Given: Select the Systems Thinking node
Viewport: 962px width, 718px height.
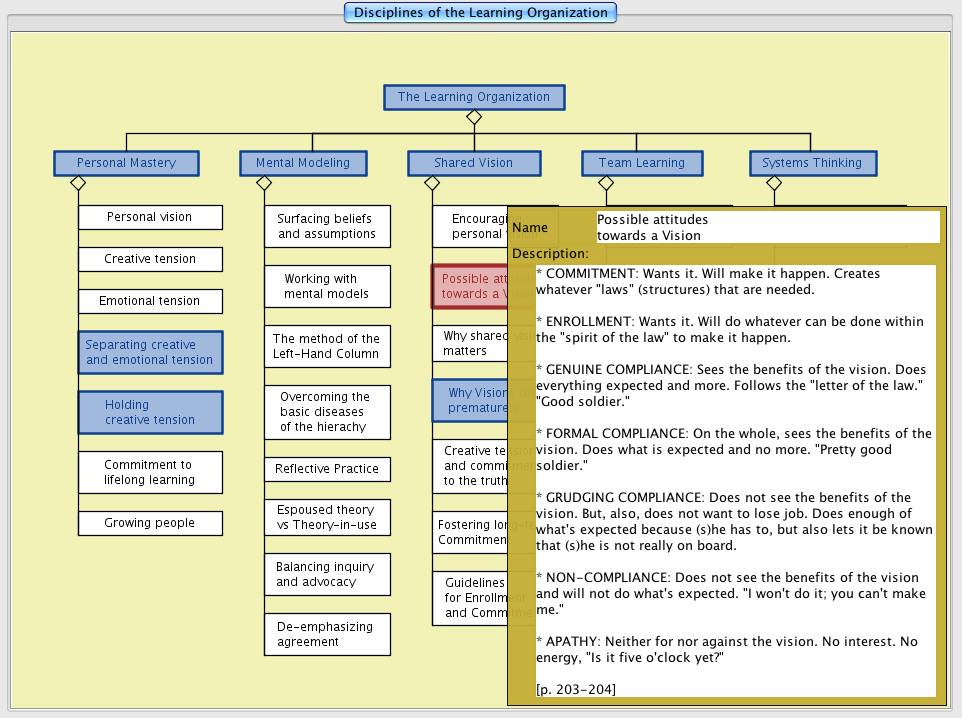Looking at the screenshot, I should click(811, 163).
